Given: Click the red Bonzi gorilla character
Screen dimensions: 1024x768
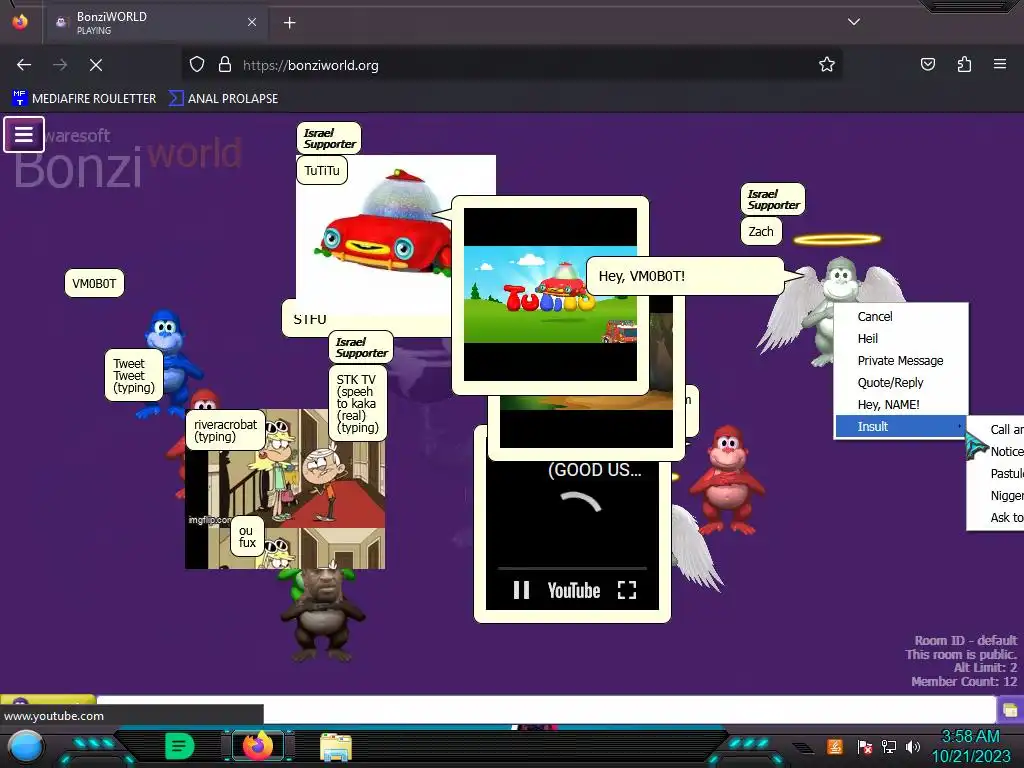Looking at the screenshot, I should (x=727, y=479).
